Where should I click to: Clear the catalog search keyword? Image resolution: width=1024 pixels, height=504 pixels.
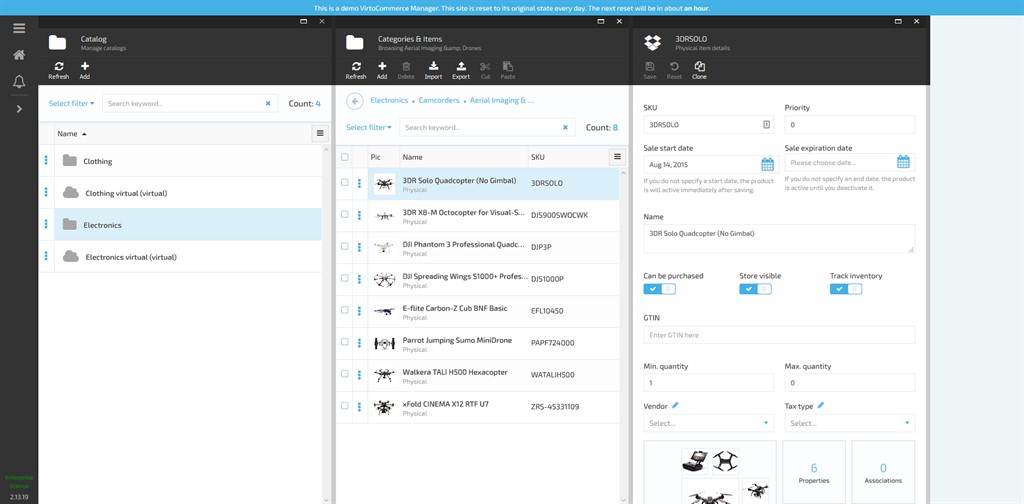[268, 103]
